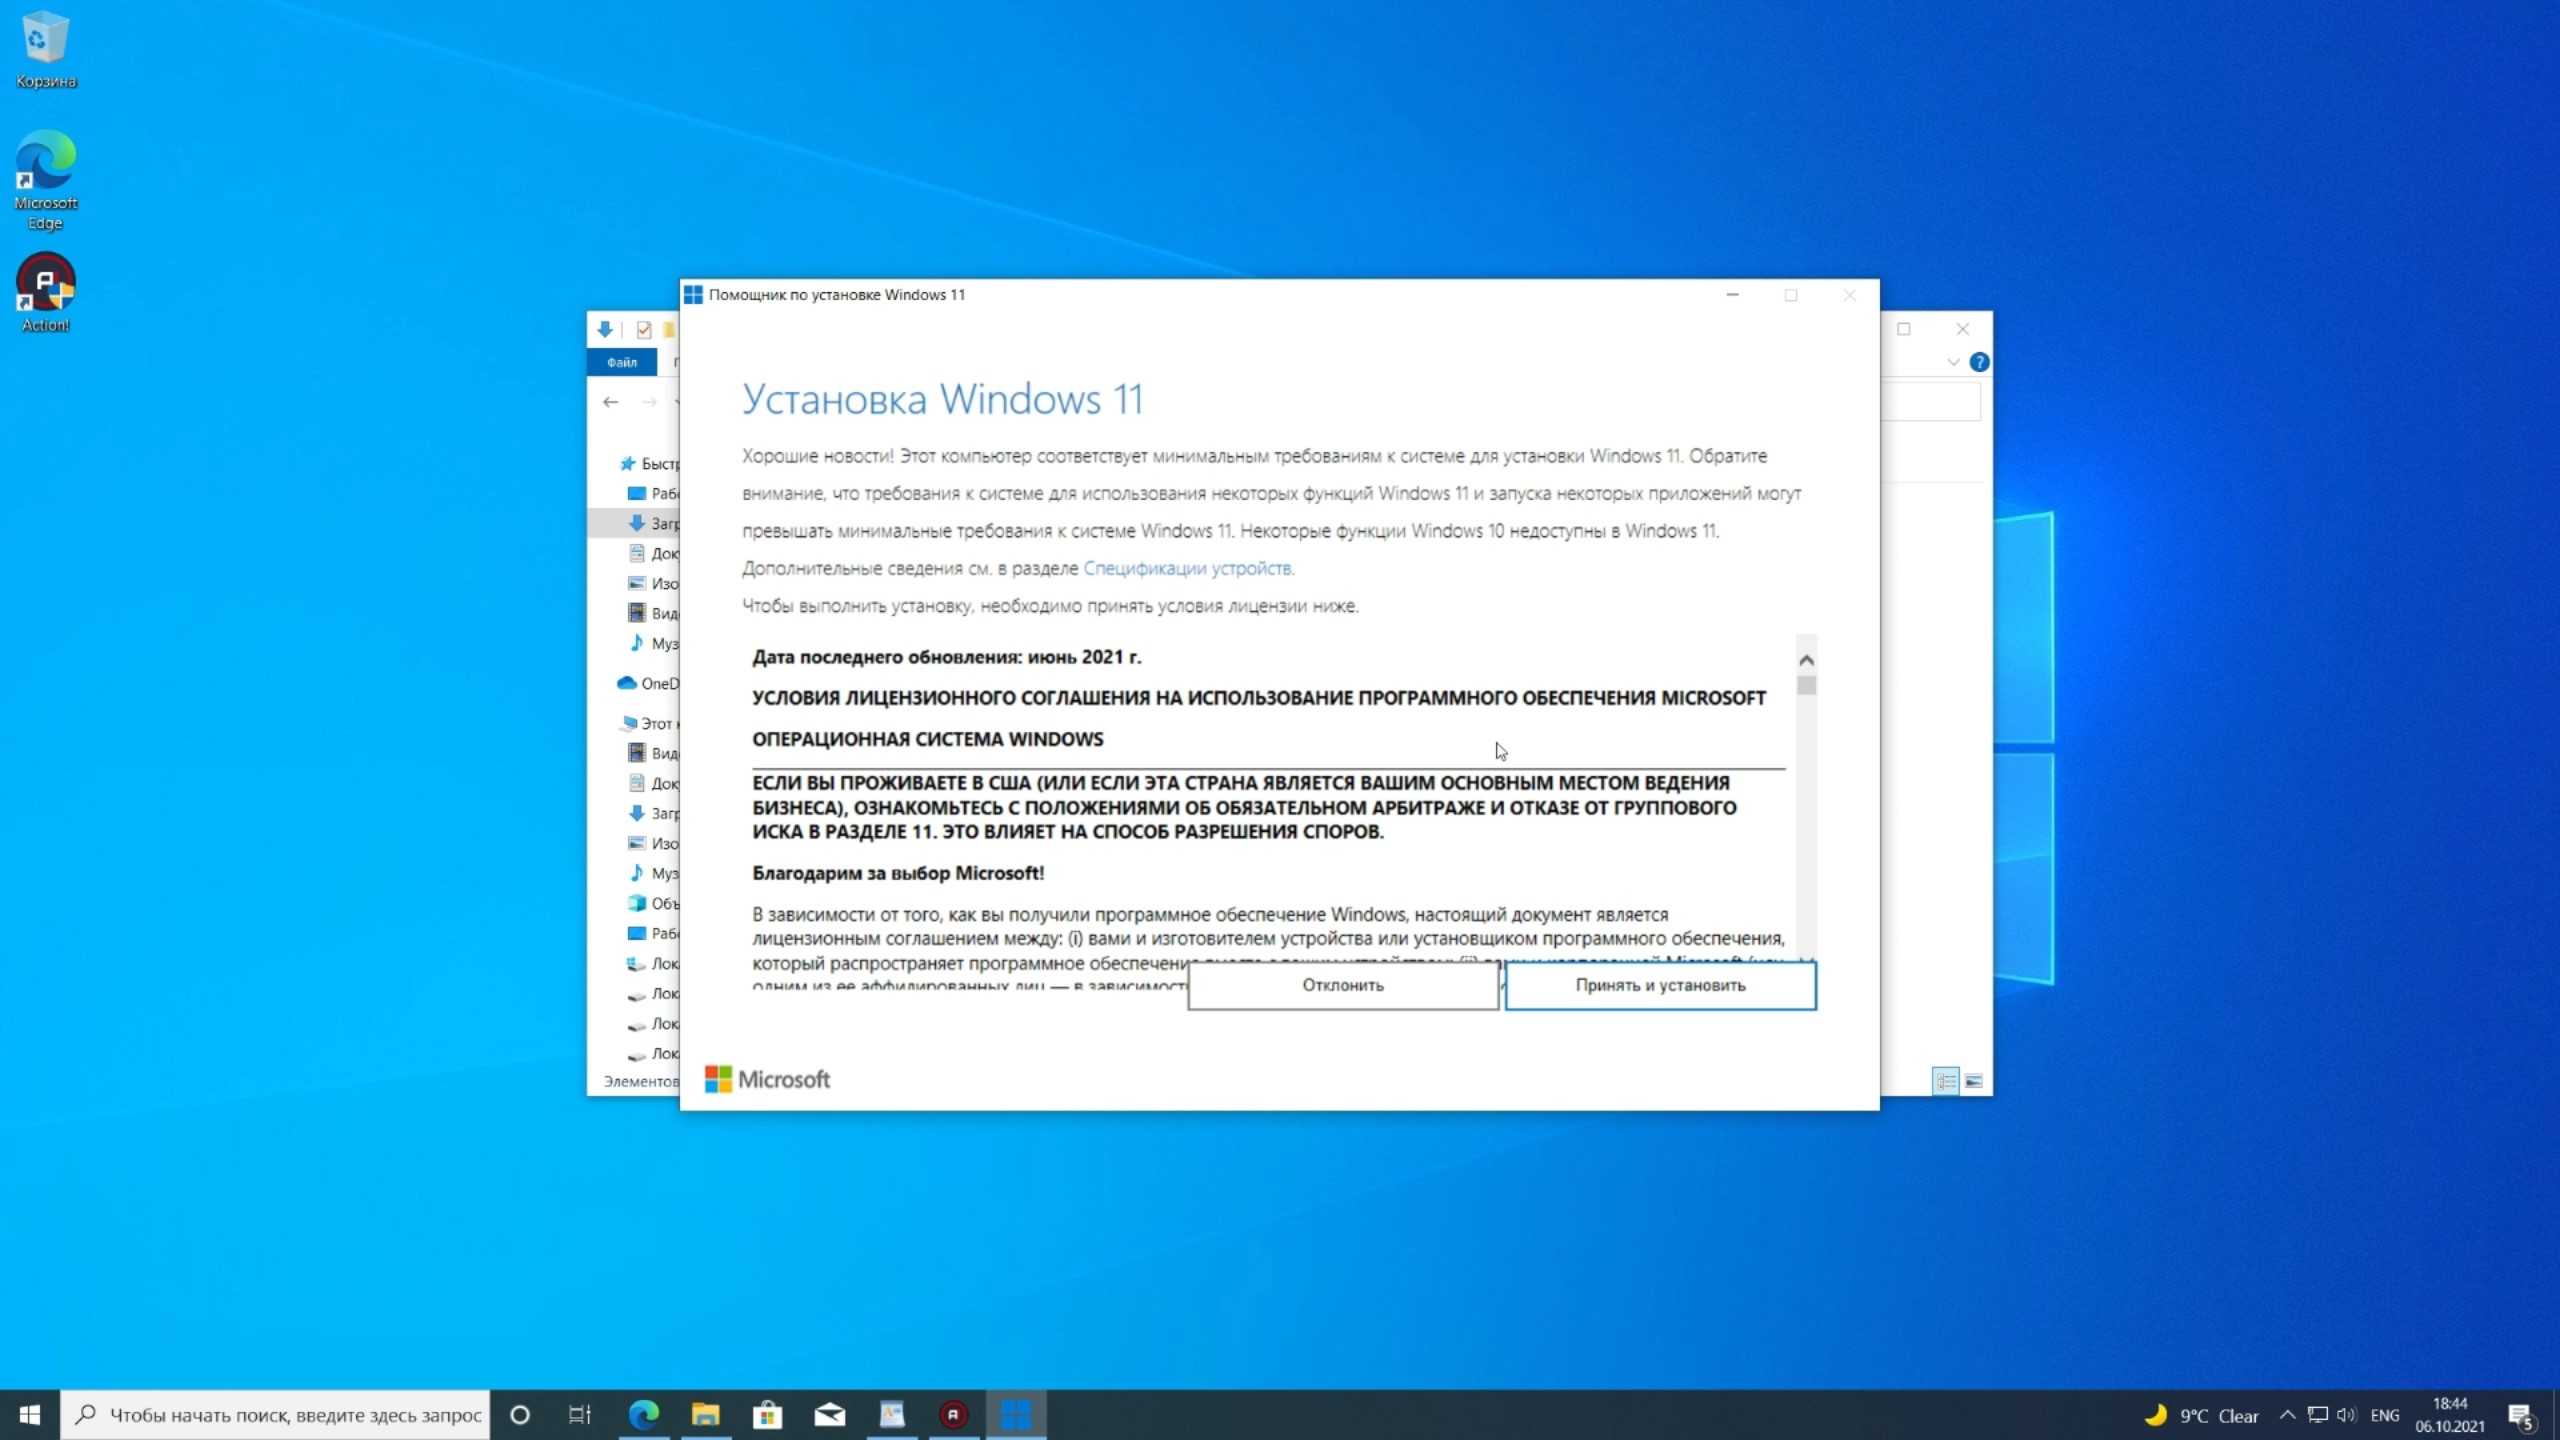Open Explorer help question mark icon
Viewport: 2560px width, 1440px height.
point(1979,362)
